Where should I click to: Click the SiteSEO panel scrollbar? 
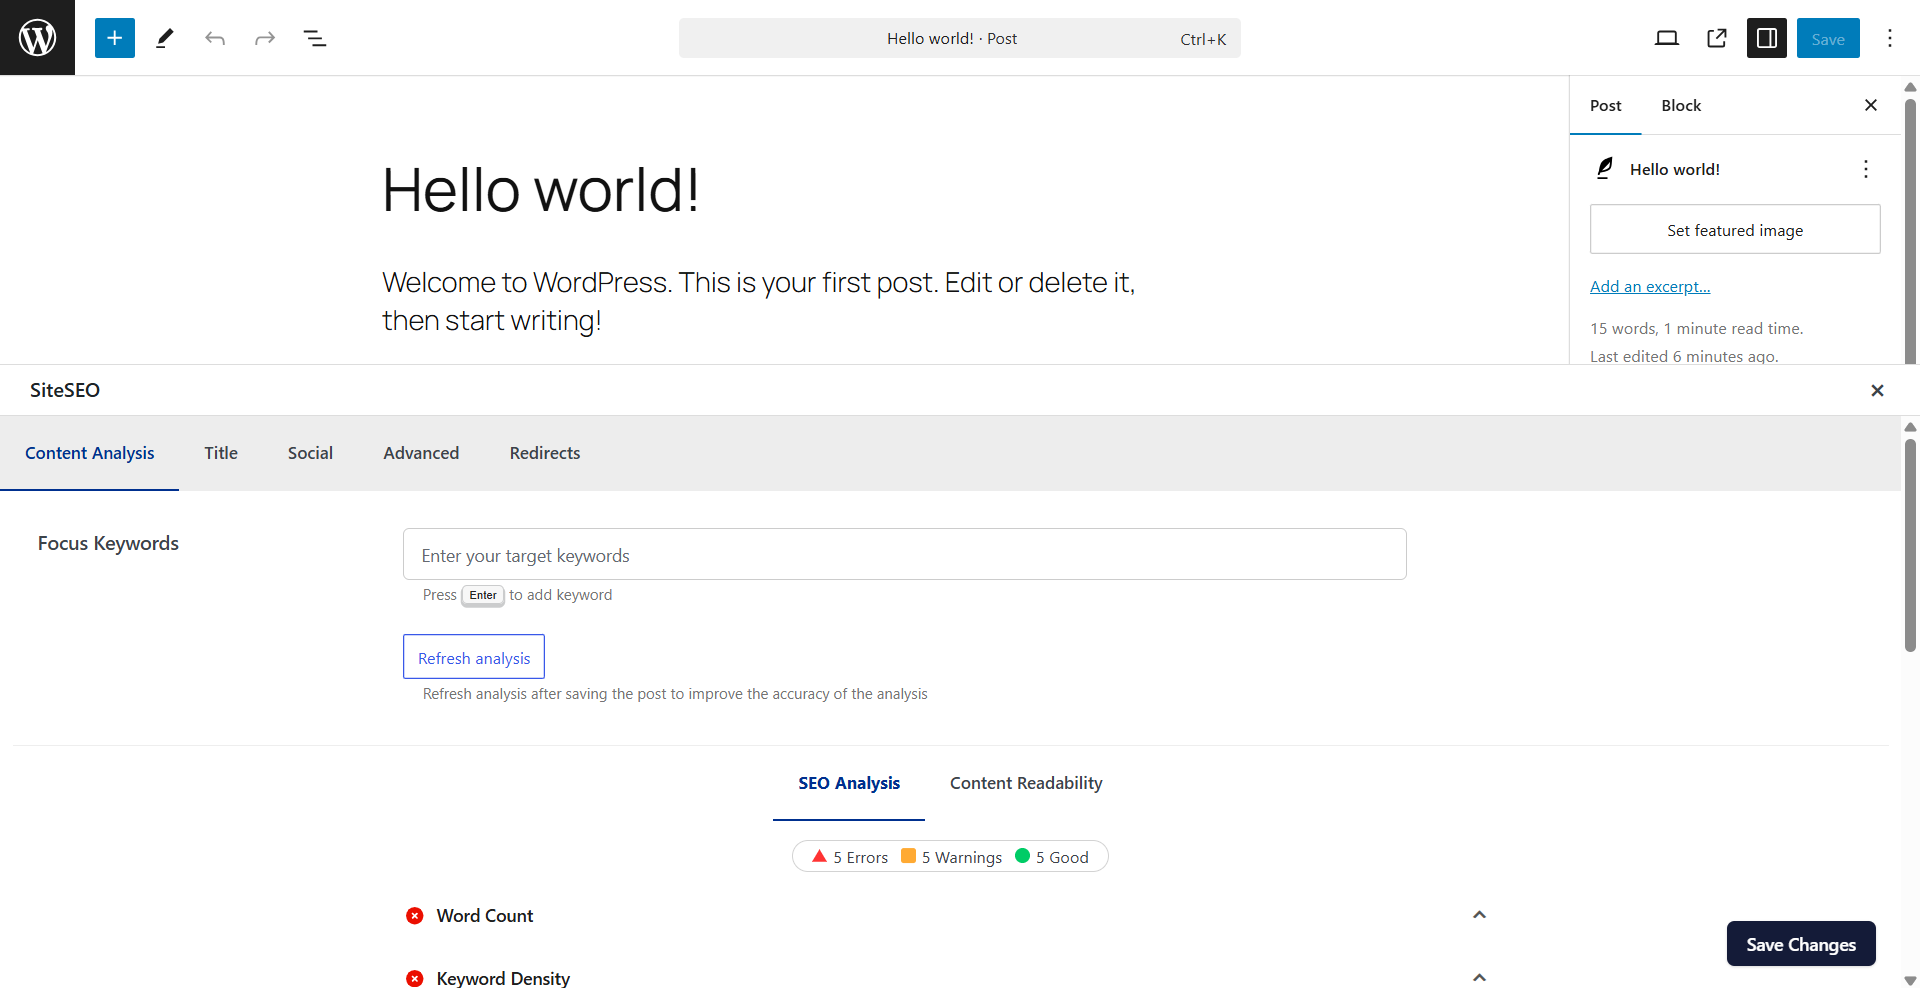coord(1910,545)
